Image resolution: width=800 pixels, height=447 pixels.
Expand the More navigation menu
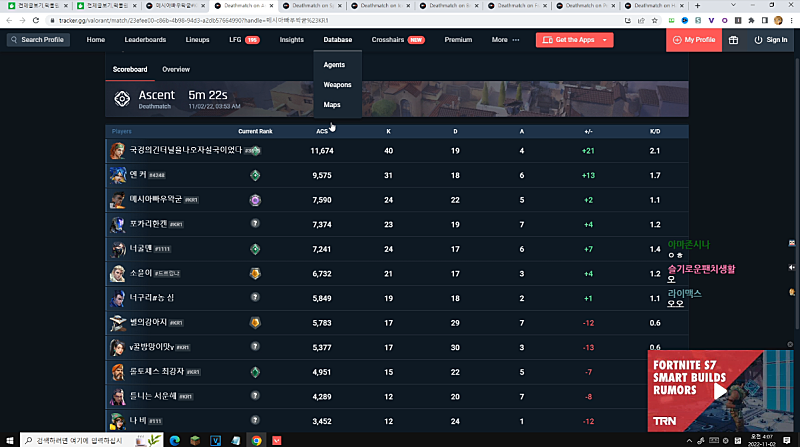point(505,40)
